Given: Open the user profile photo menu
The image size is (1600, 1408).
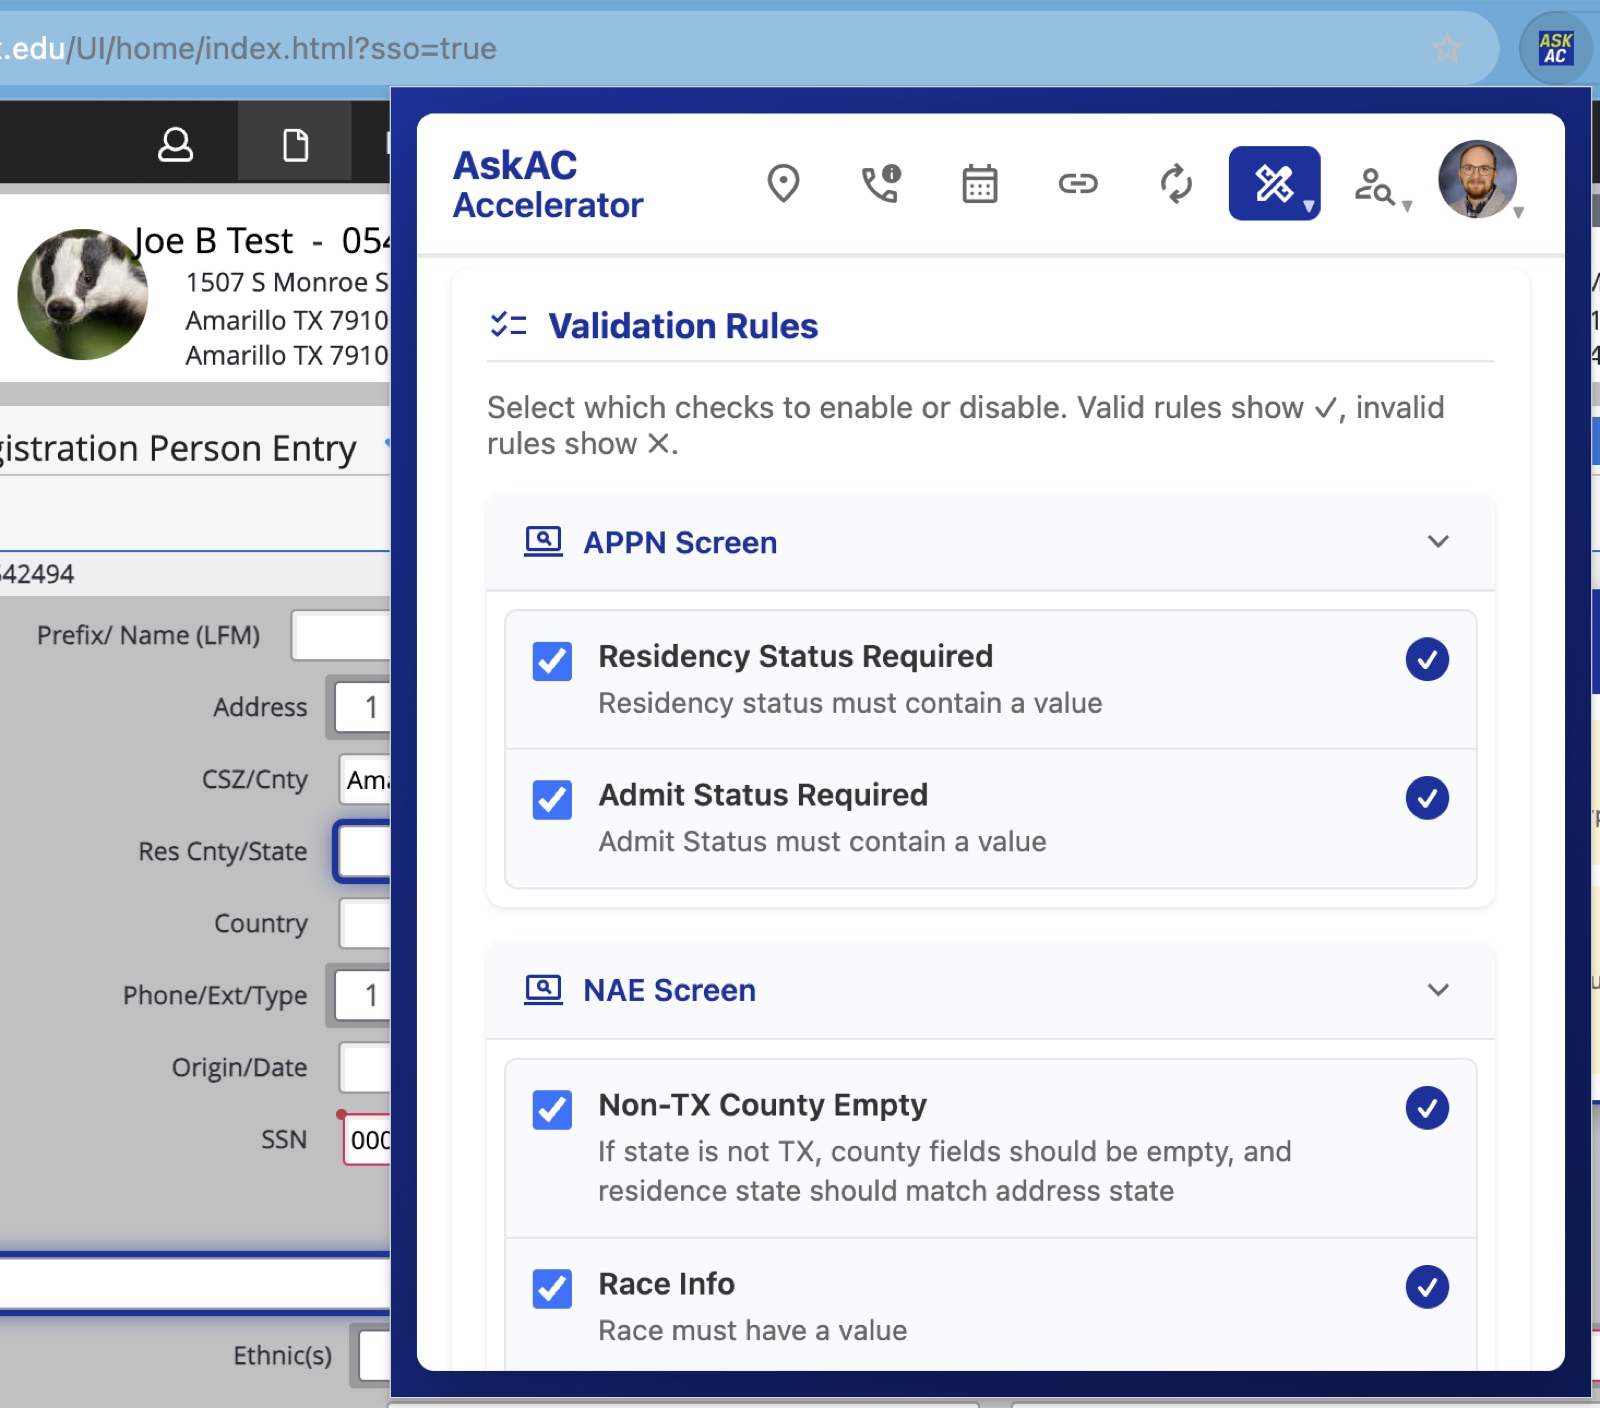Looking at the screenshot, I should pyautogui.click(x=1477, y=179).
